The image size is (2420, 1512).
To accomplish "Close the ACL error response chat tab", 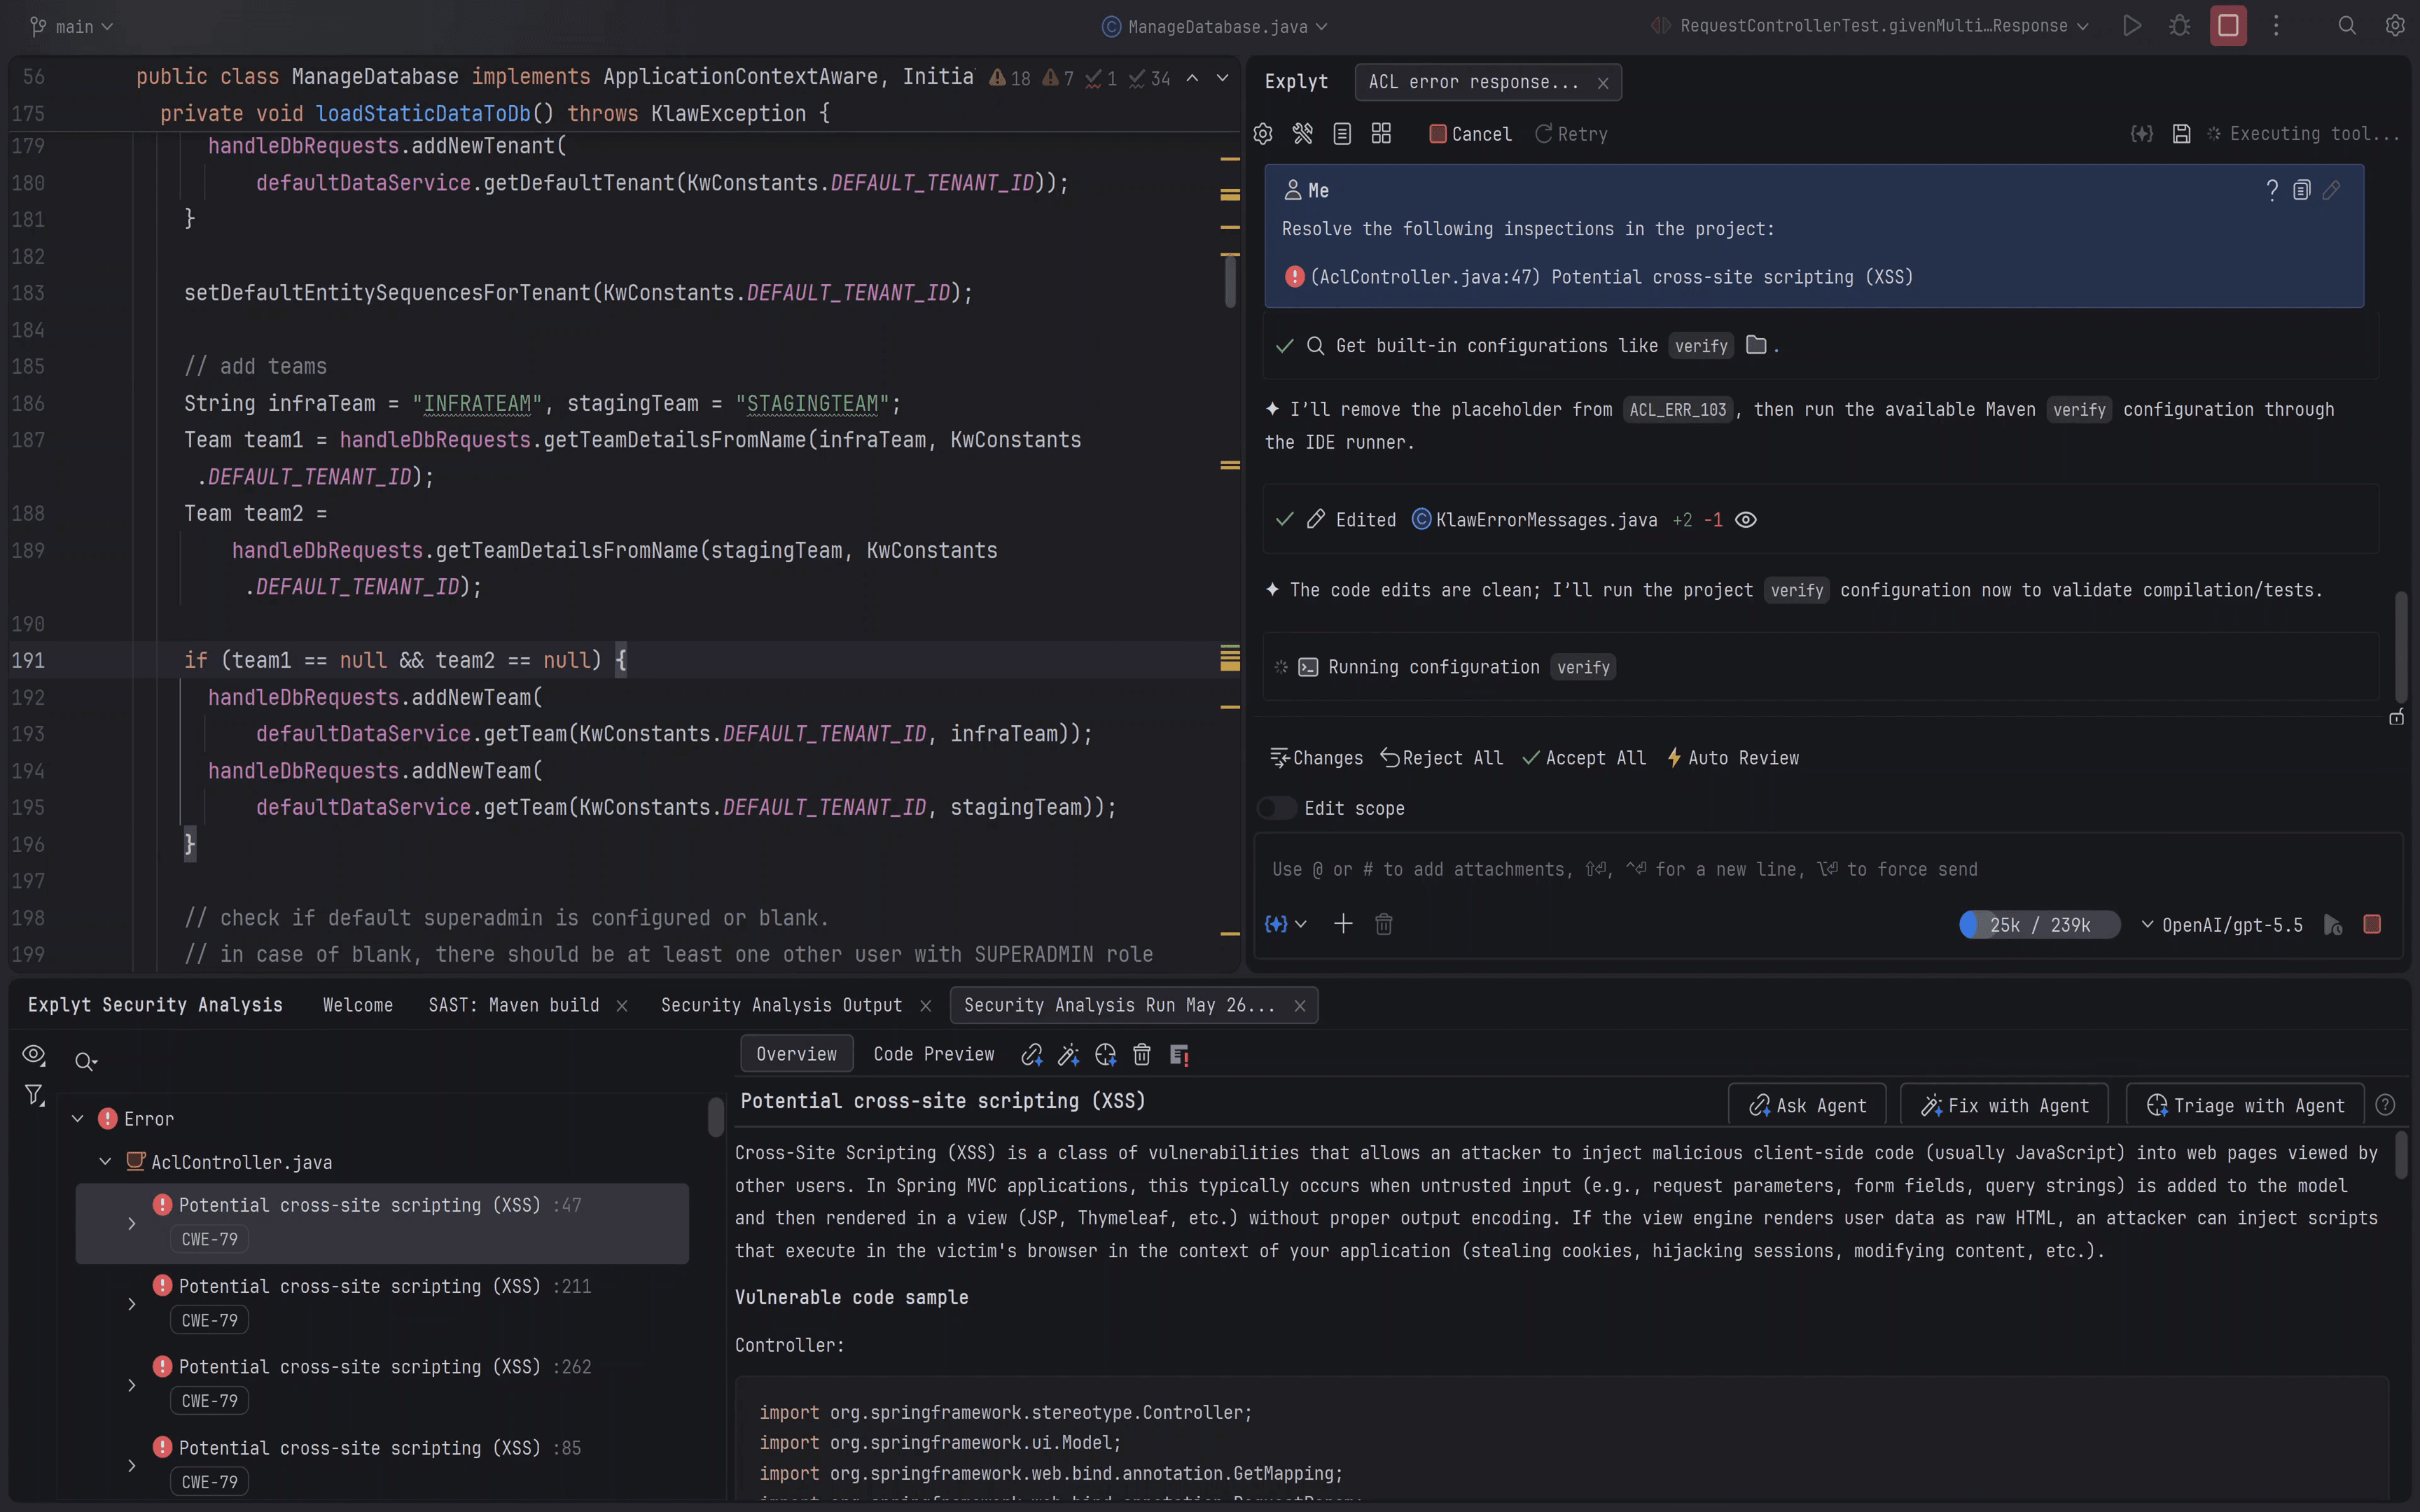I will click(1603, 83).
